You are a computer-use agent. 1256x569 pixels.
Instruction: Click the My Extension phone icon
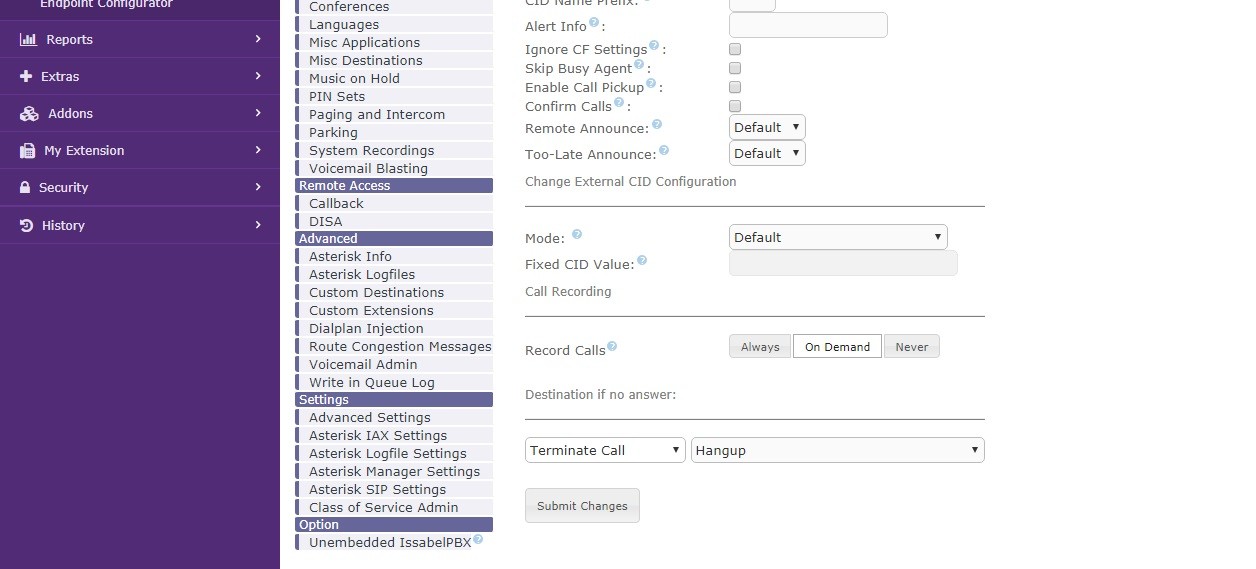[26, 150]
